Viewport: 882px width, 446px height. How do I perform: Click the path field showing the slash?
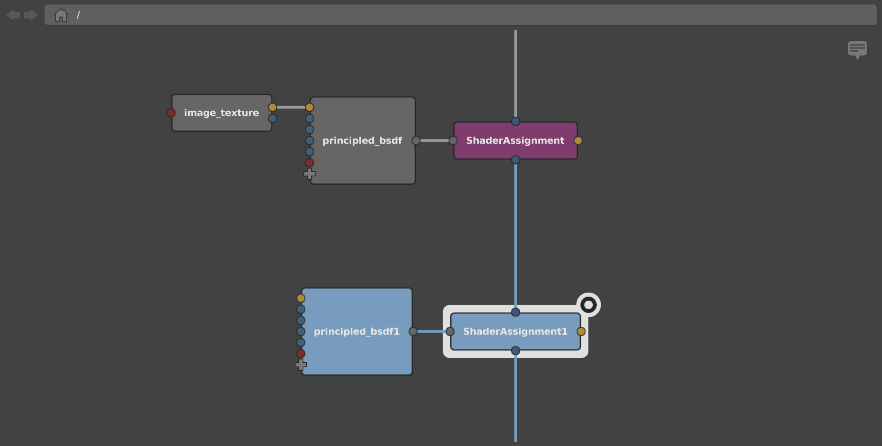(460, 15)
